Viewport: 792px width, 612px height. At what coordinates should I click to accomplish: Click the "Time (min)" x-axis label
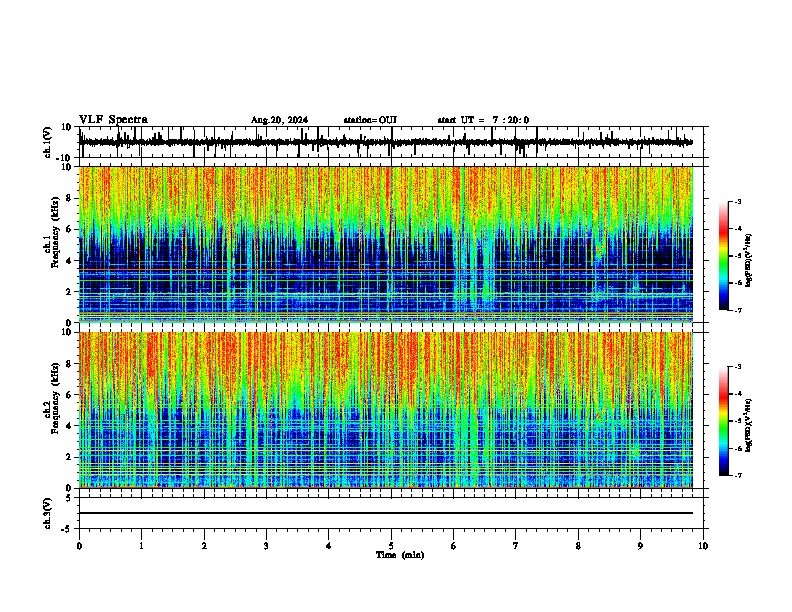tap(400, 555)
